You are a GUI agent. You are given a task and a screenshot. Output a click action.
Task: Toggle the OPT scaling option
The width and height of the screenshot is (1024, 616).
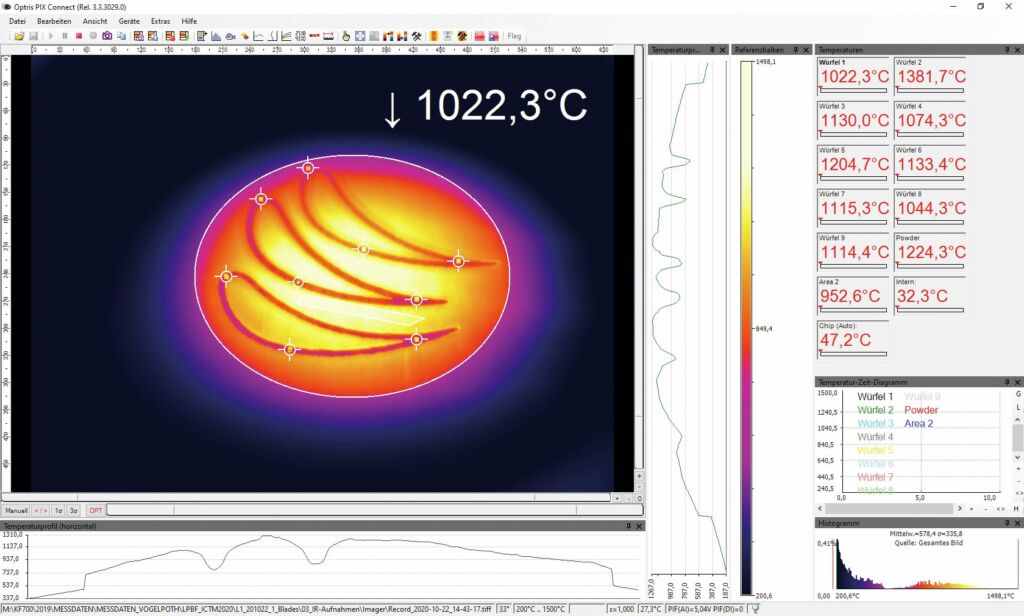click(x=96, y=510)
